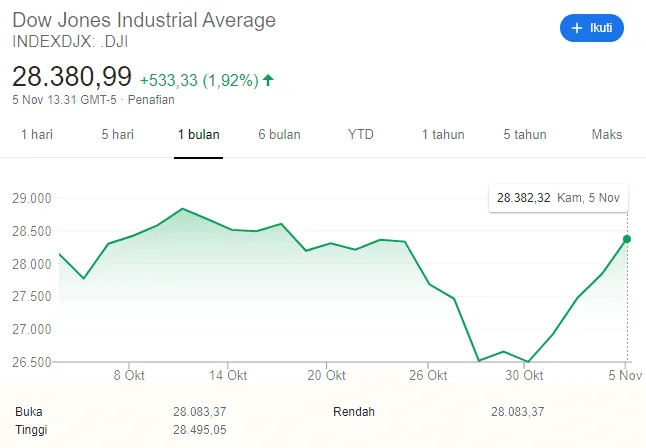
Task: Switch to the 5 hari tab
Action: pos(117,135)
